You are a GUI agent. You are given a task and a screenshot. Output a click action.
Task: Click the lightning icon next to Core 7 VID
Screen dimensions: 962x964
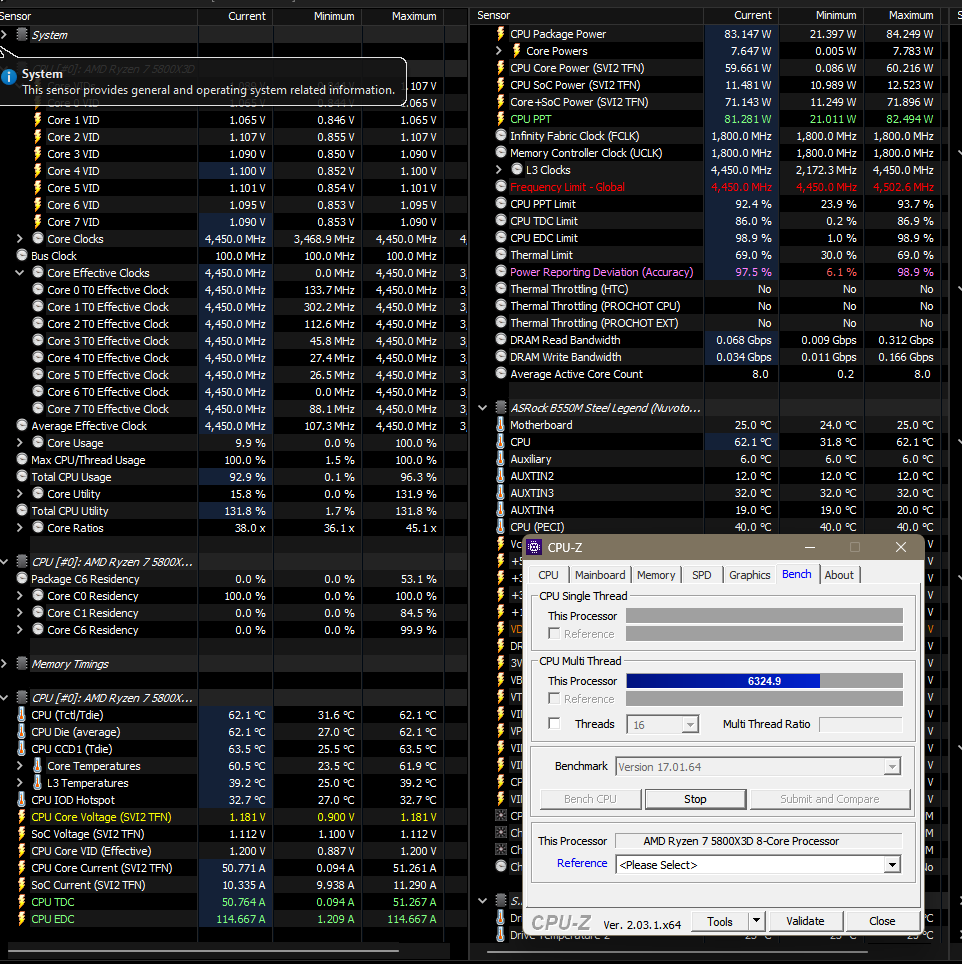click(x=38, y=222)
